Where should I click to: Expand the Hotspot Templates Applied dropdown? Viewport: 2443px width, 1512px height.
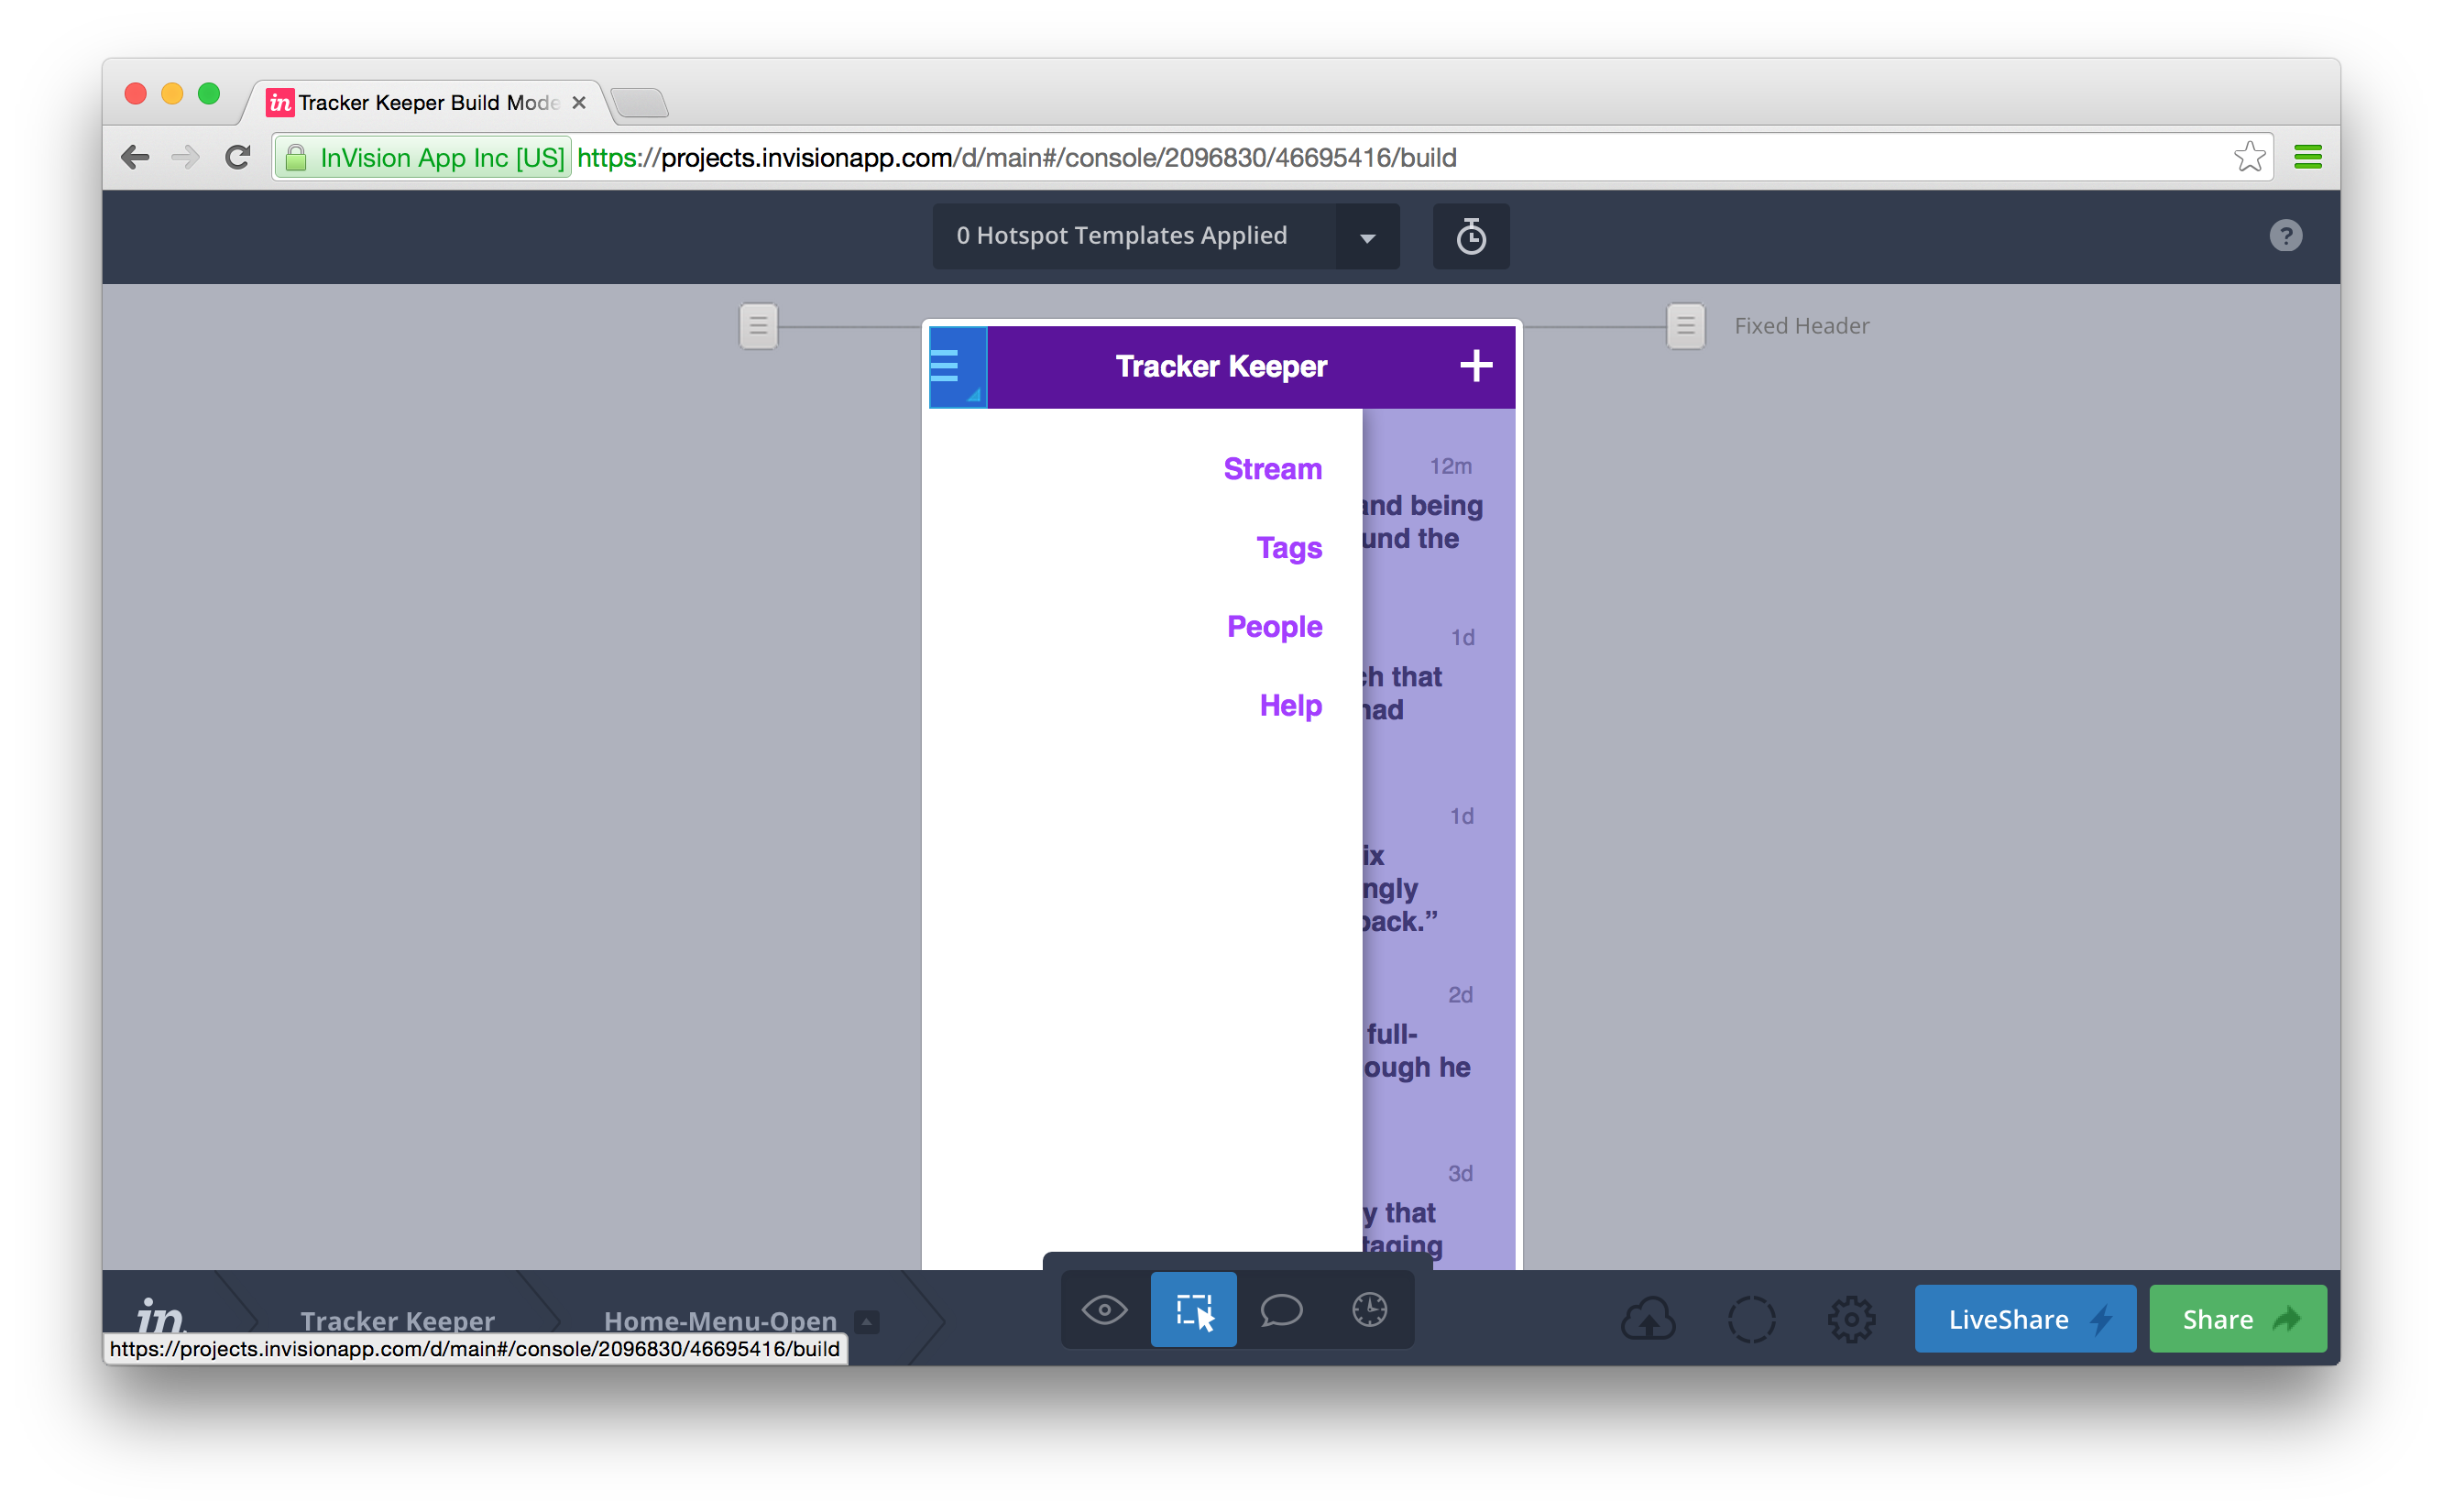point(1367,237)
